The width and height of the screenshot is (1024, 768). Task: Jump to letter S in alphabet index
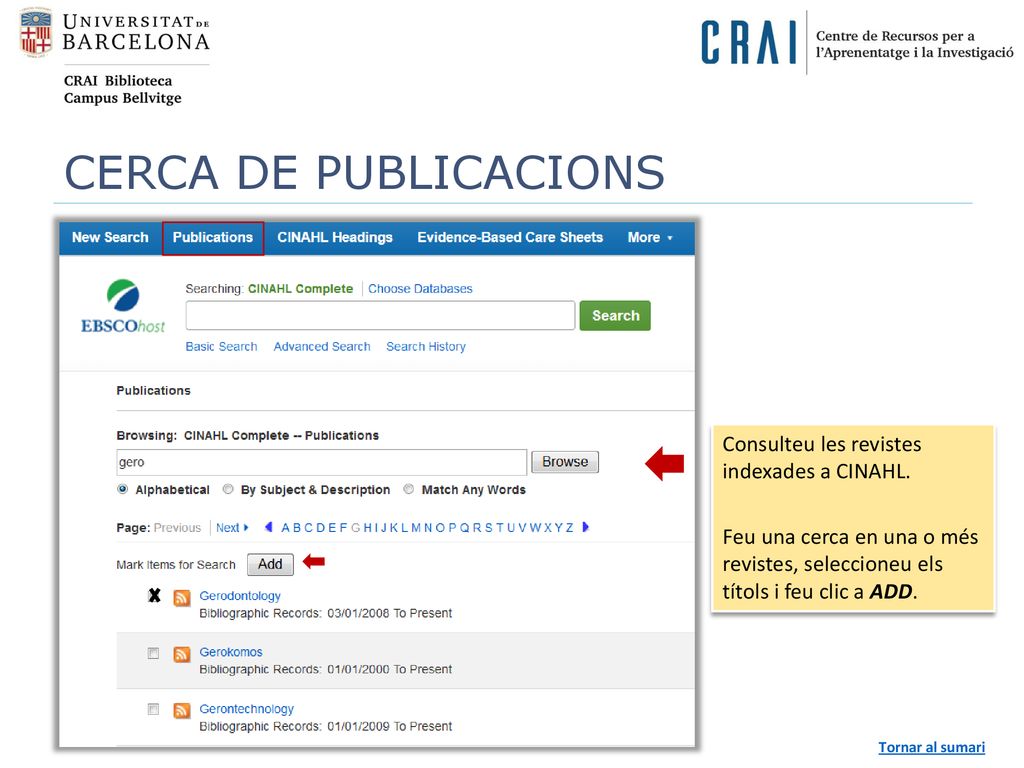click(488, 528)
